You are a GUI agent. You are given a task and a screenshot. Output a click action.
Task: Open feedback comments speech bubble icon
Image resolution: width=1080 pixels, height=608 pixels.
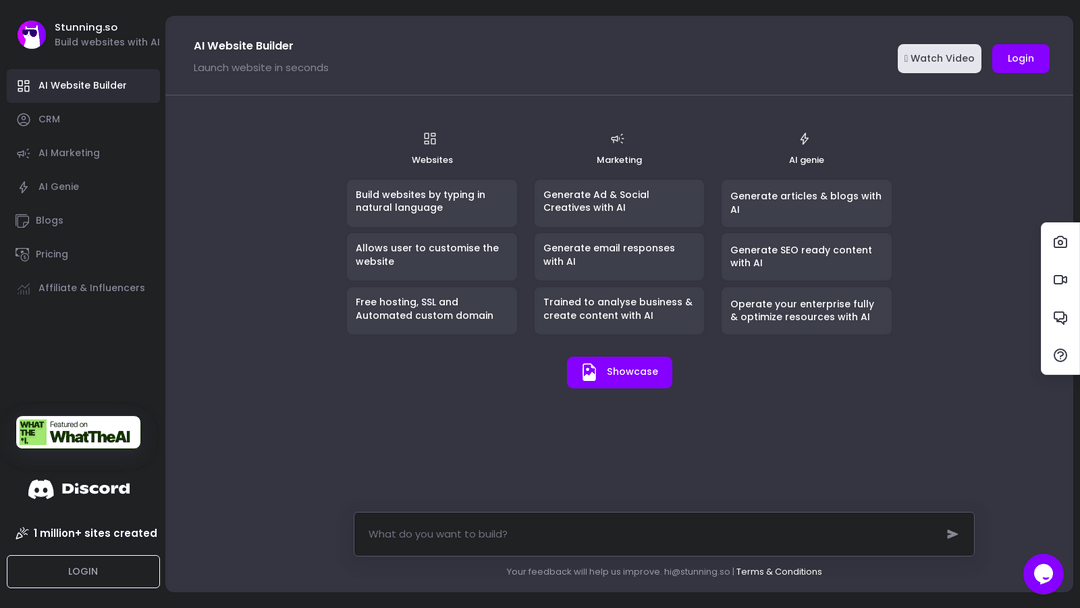point(1060,317)
